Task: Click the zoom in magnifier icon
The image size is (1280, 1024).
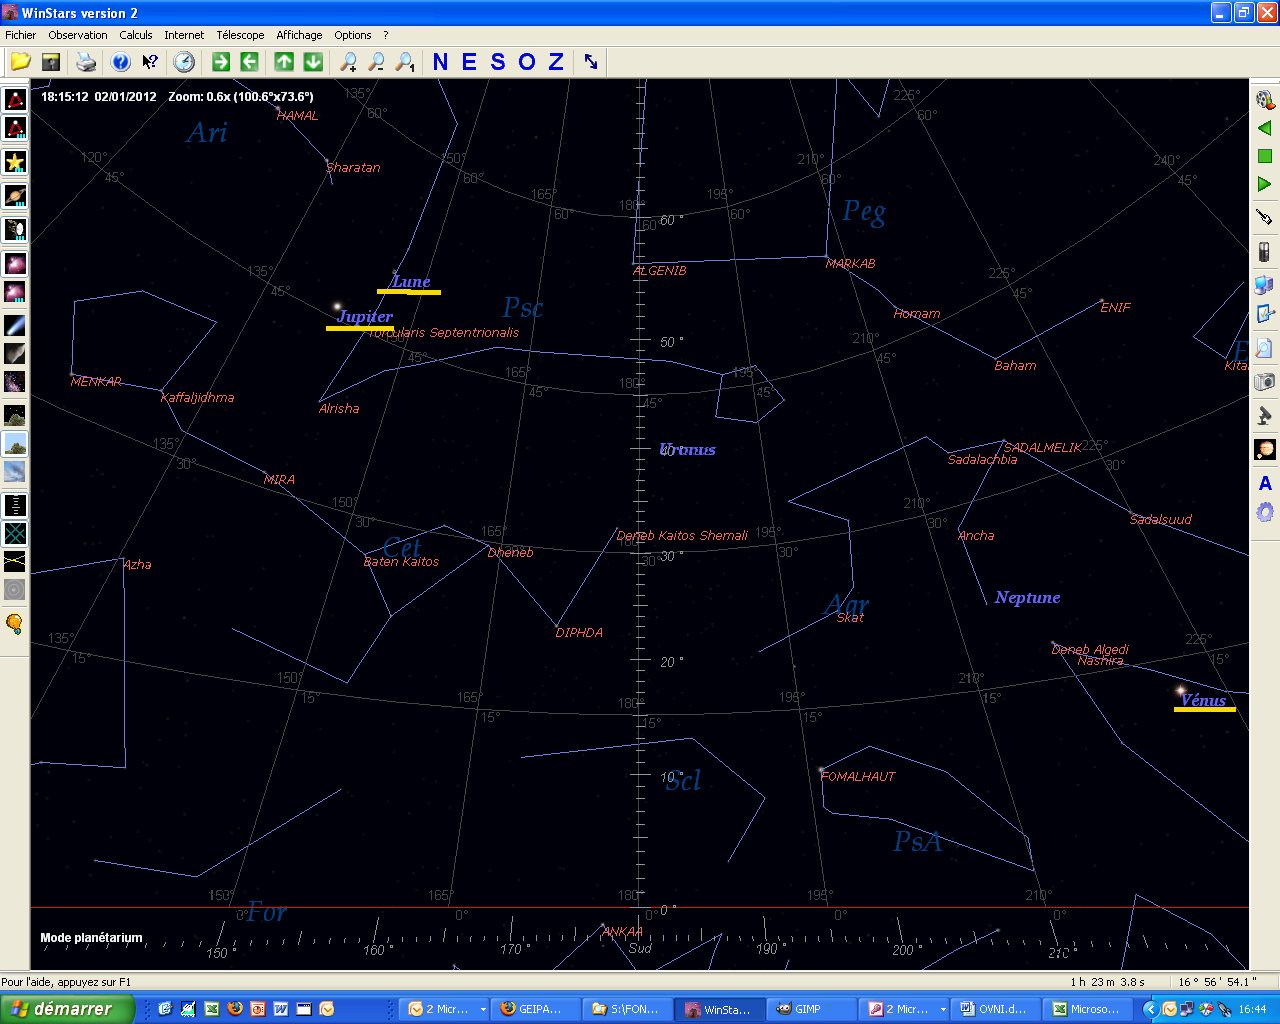Action: 348,62
